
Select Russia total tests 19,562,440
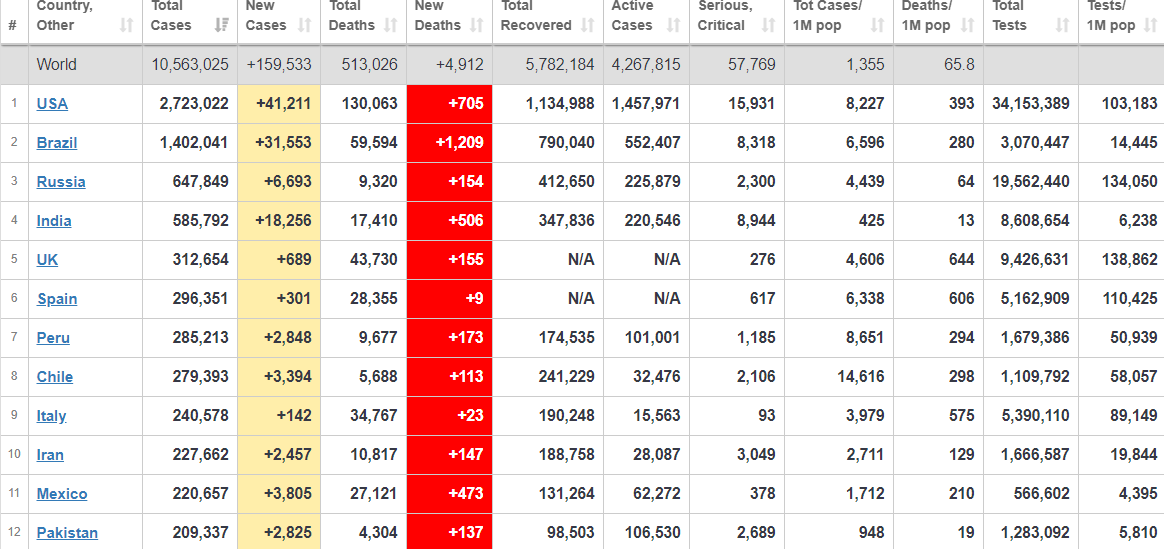(x=1031, y=182)
